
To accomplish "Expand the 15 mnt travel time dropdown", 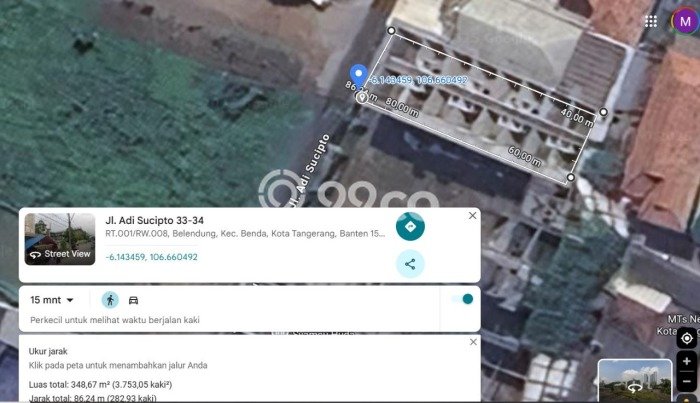I will 52,300.
